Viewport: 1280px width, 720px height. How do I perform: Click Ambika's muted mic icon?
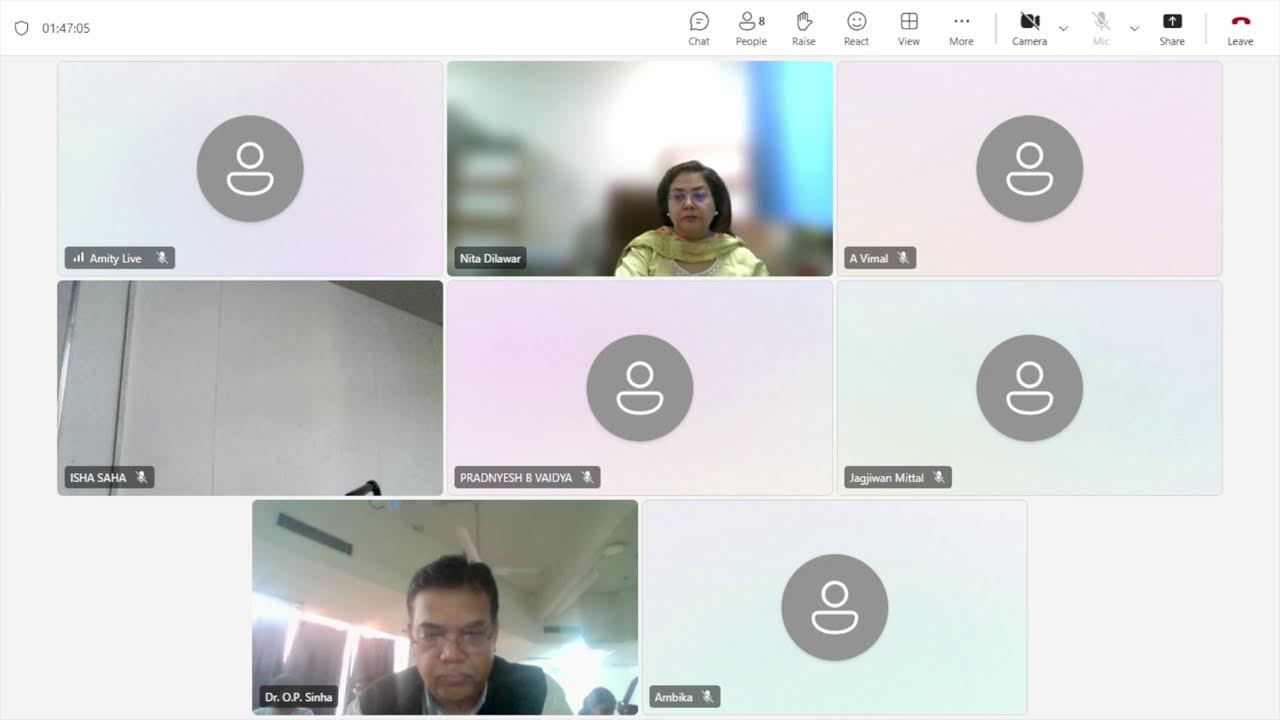pyautogui.click(x=707, y=697)
